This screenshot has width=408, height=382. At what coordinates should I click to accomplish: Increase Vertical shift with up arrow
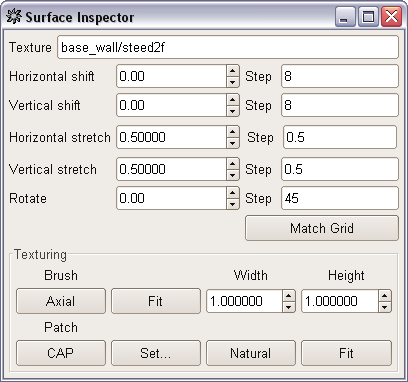coord(233,100)
